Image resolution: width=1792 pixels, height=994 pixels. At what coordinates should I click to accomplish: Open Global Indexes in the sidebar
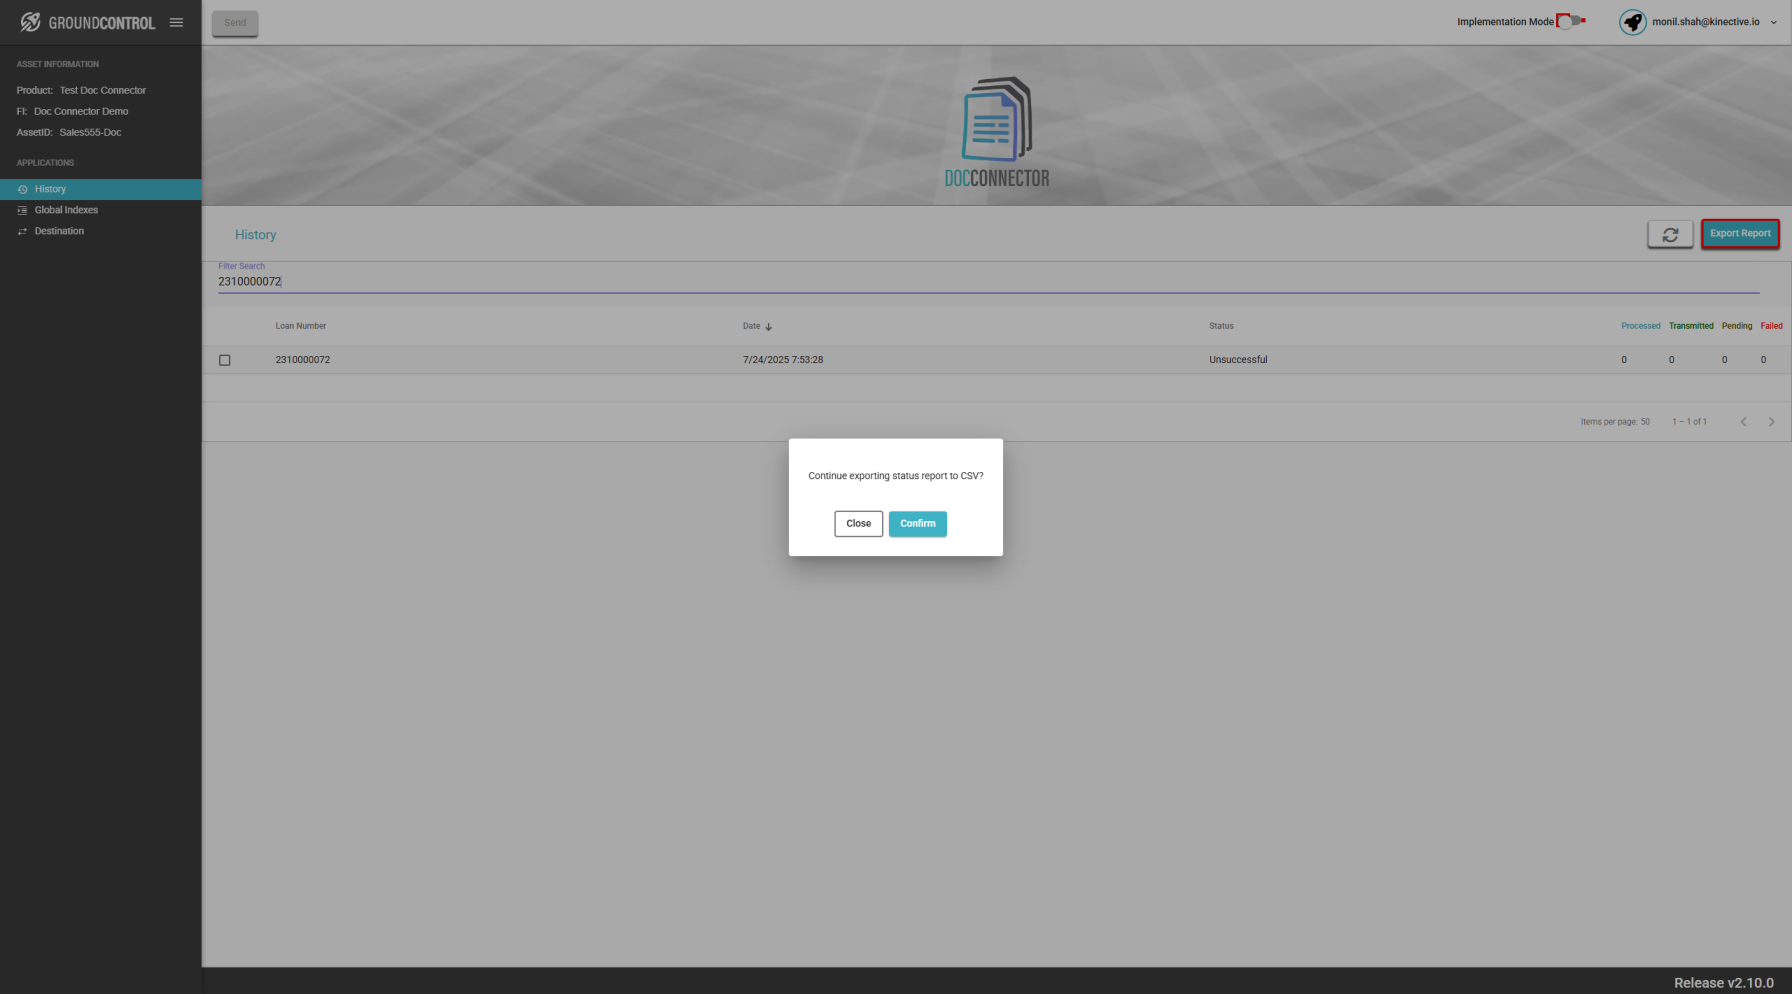(100, 210)
